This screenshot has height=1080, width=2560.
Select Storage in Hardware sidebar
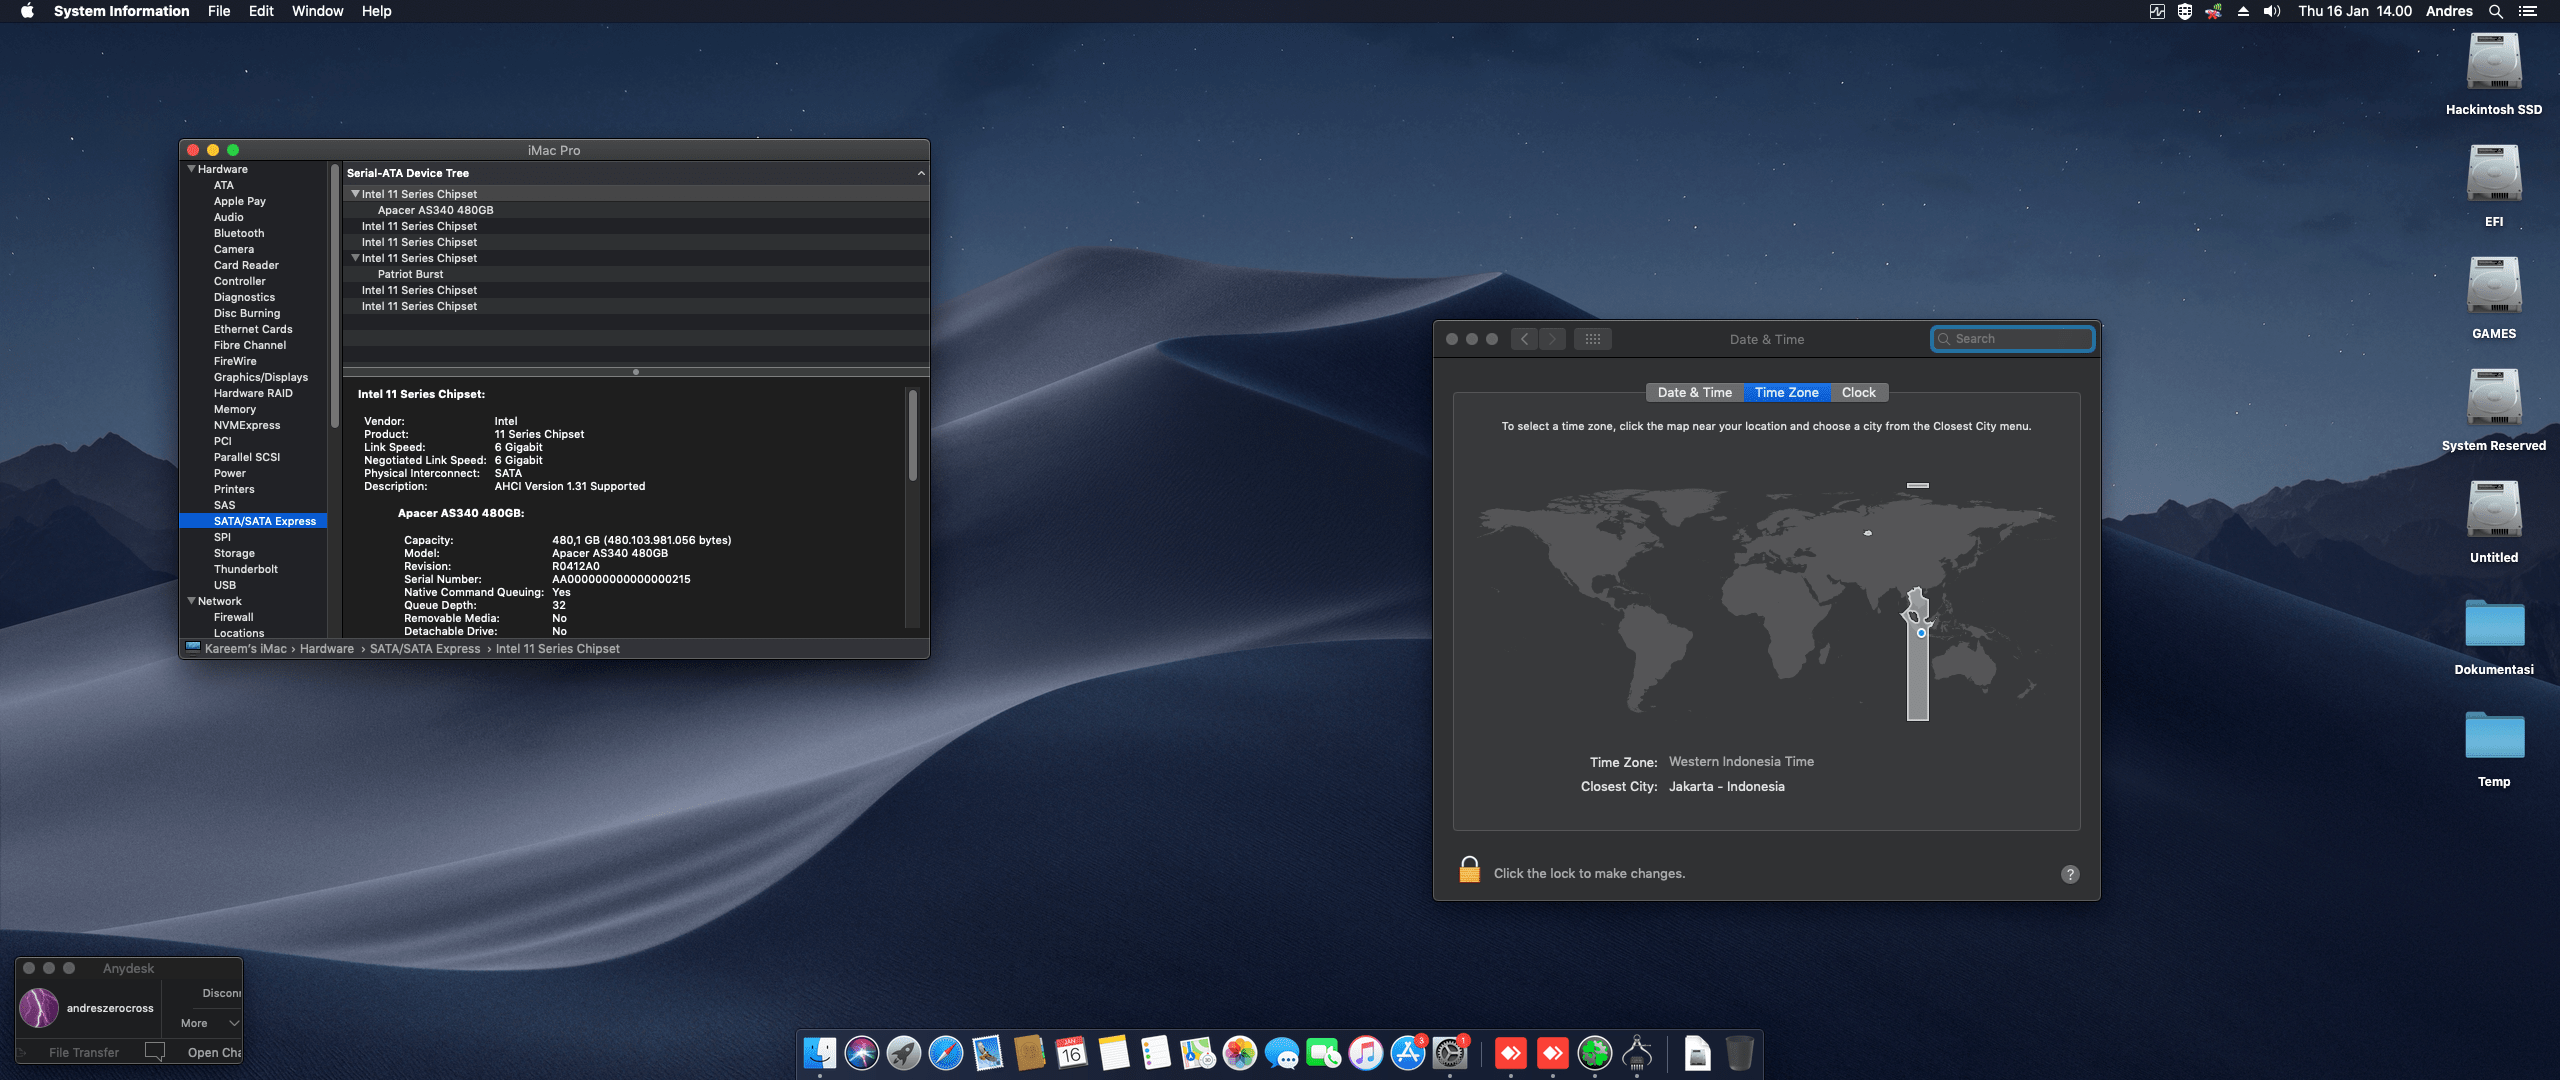(x=234, y=553)
